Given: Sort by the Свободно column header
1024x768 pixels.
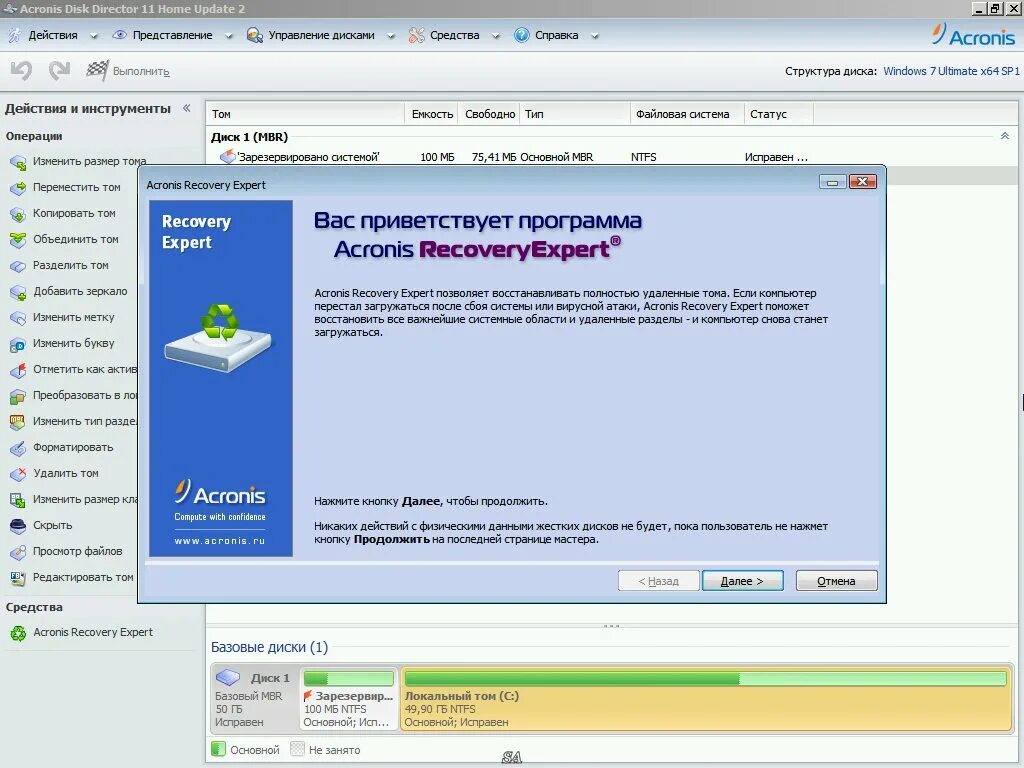Looking at the screenshot, I should click(x=489, y=114).
